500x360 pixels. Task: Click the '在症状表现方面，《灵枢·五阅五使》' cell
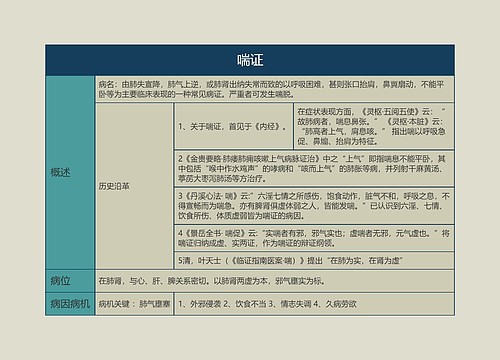pyautogui.click(x=374, y=126)
